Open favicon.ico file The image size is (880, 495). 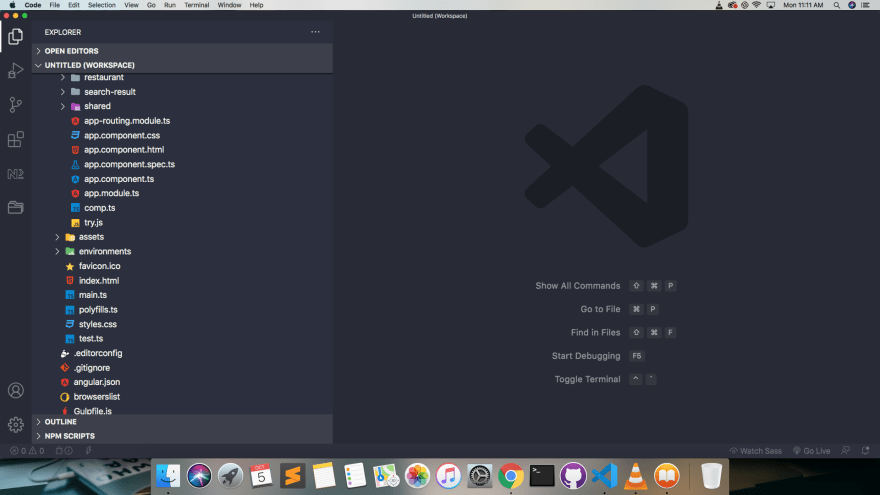pos(99,266)
